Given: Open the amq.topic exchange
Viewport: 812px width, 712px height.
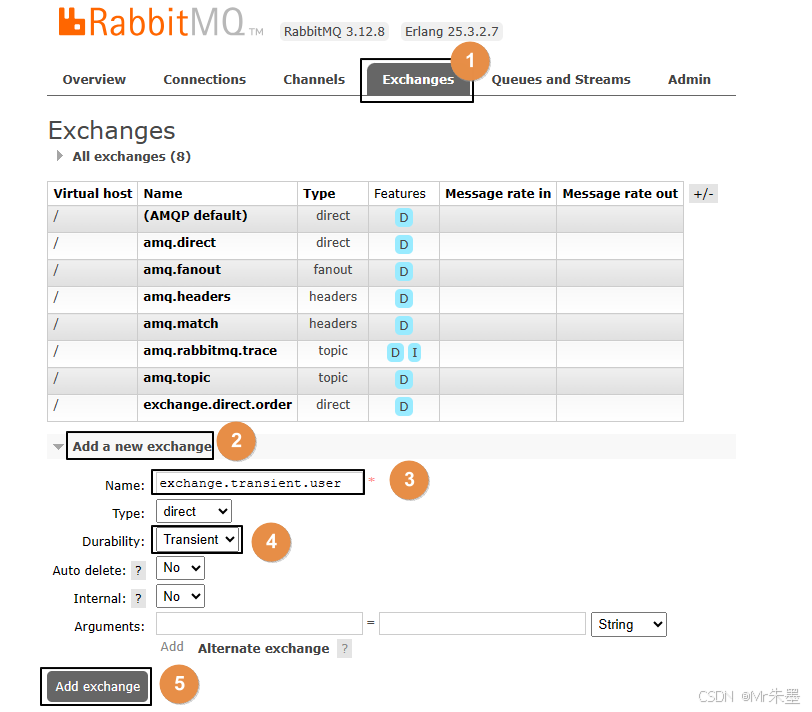Looking at the screenshot, I should [177, 377].
